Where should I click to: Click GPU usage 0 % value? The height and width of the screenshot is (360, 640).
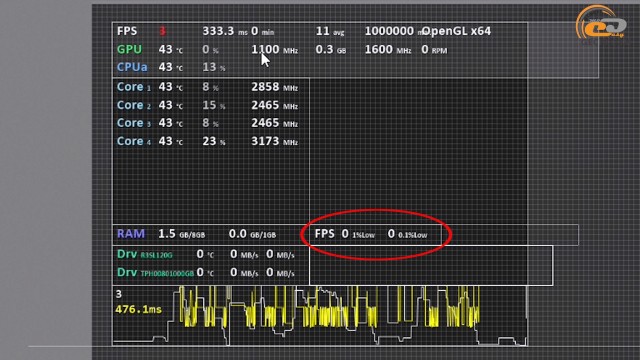coord(210,50)
